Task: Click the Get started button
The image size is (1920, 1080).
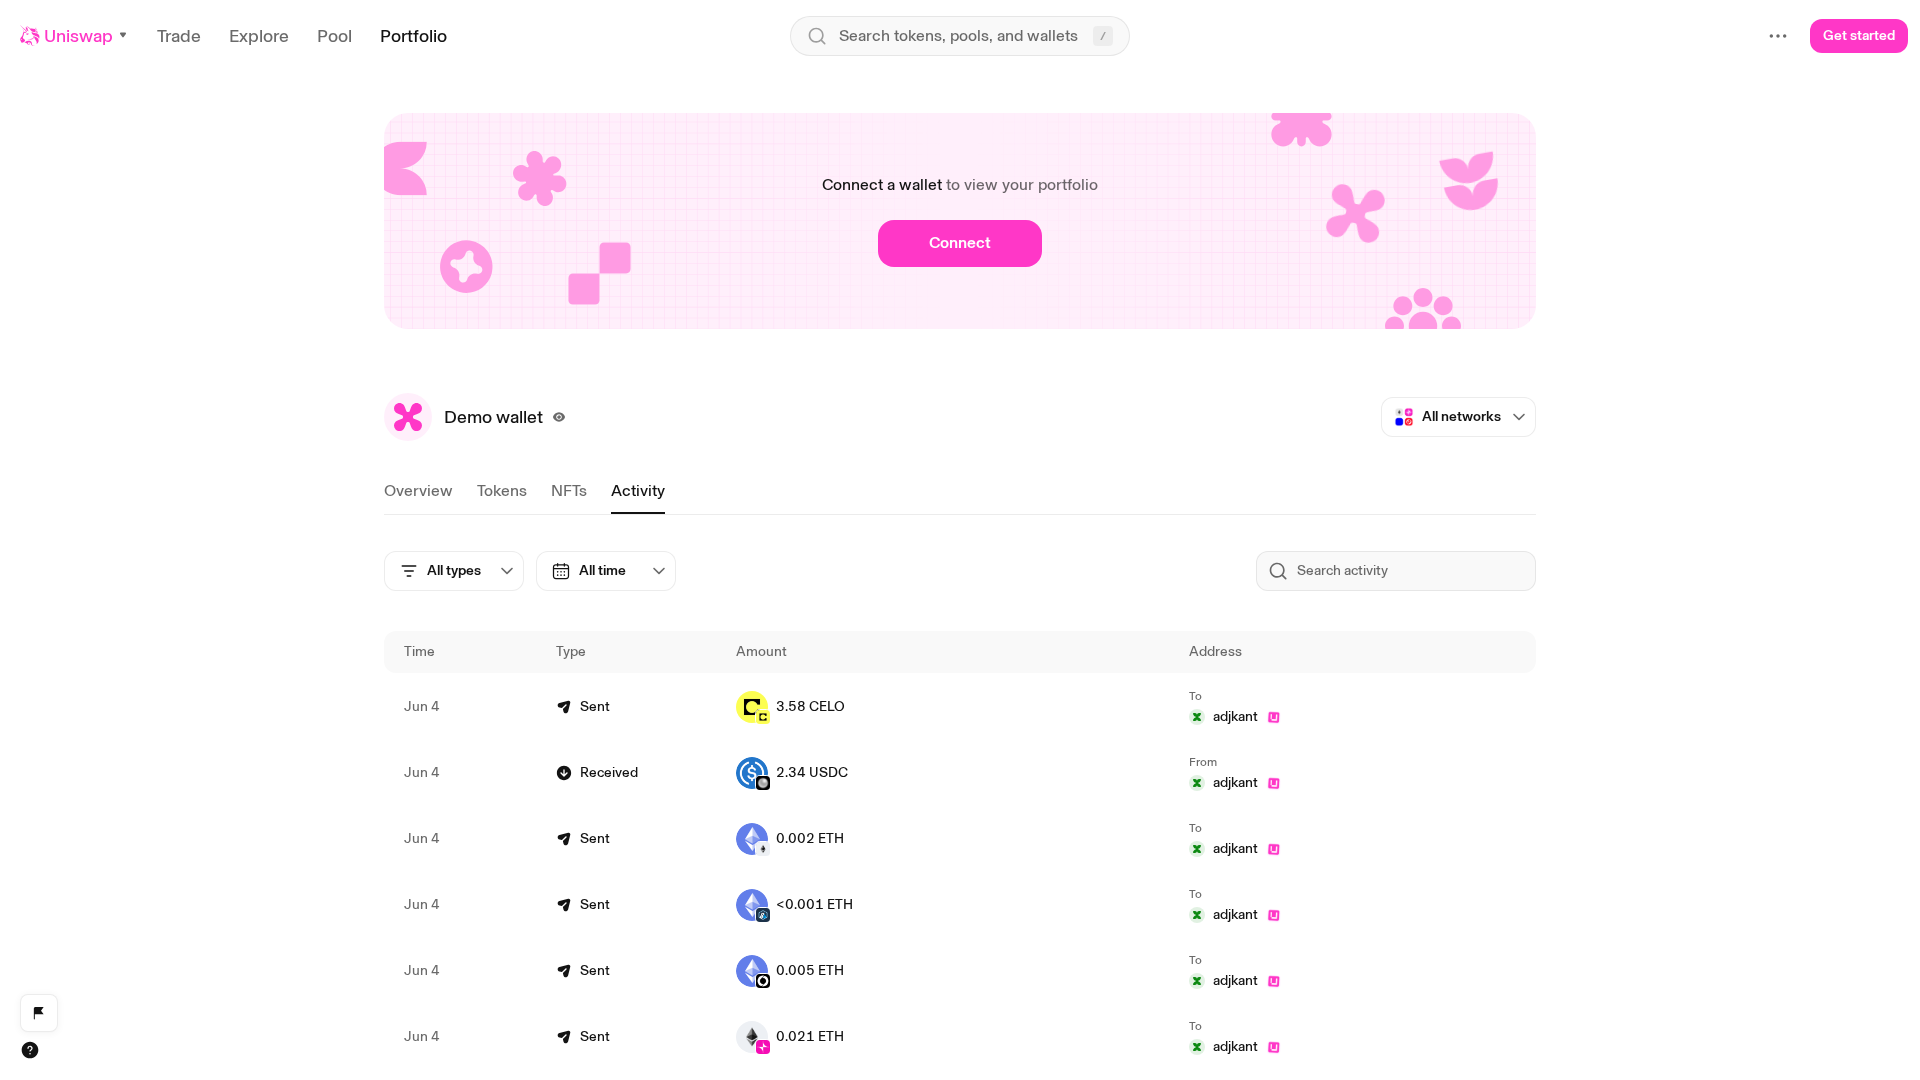Action: [x=1859, y=36]
